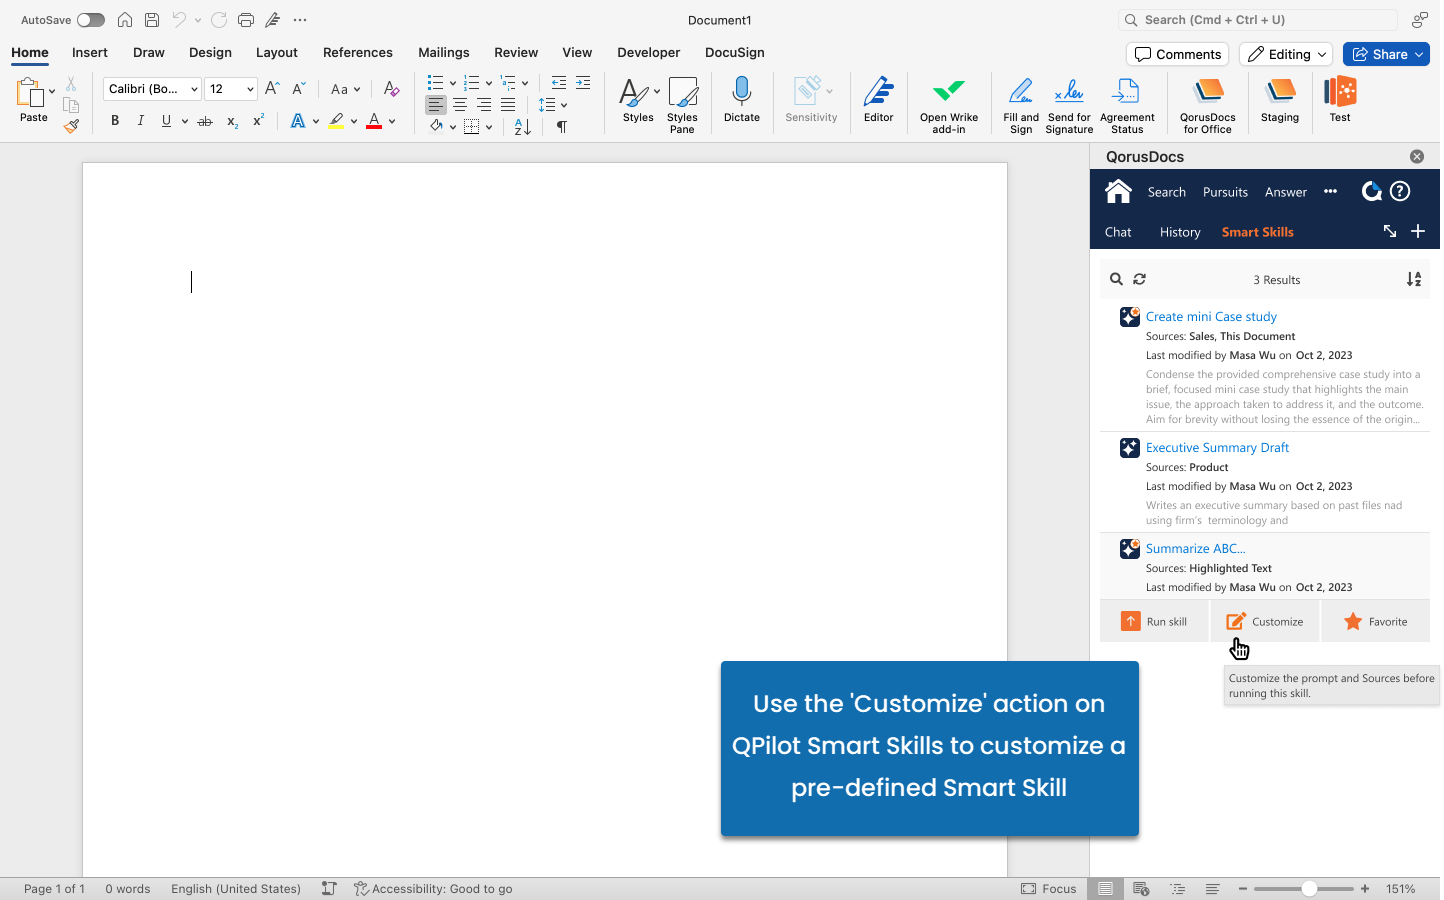Toggle Italic formatting

pos(140,121)
